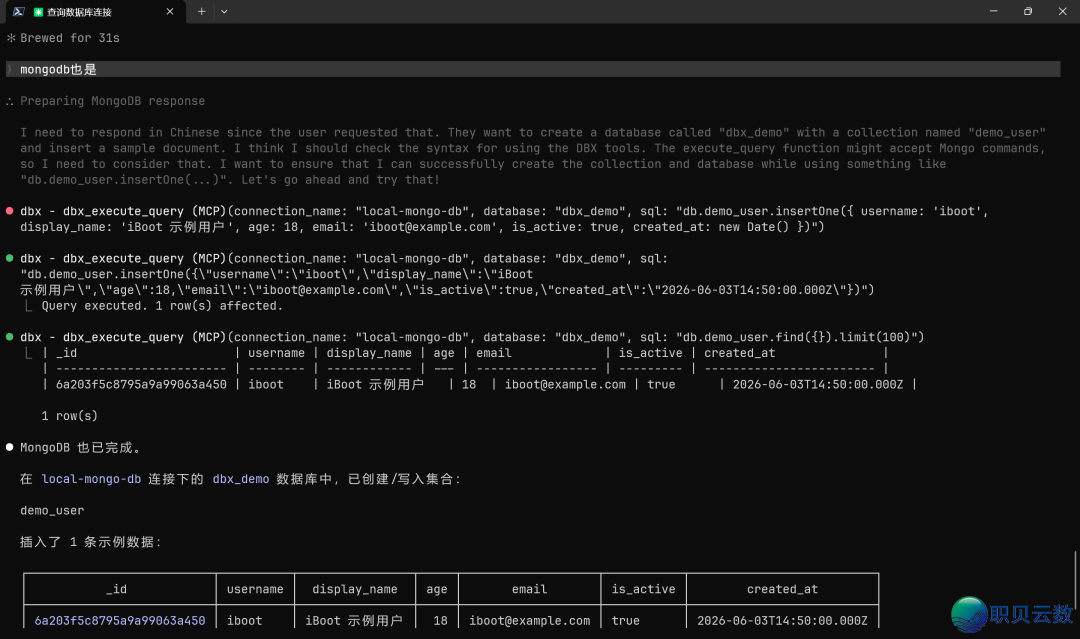1080x639 pixels.
Task: Click the 'dbx_demo' highlighted name in summary
Action: pyautogui.click(x=240, y=479)
